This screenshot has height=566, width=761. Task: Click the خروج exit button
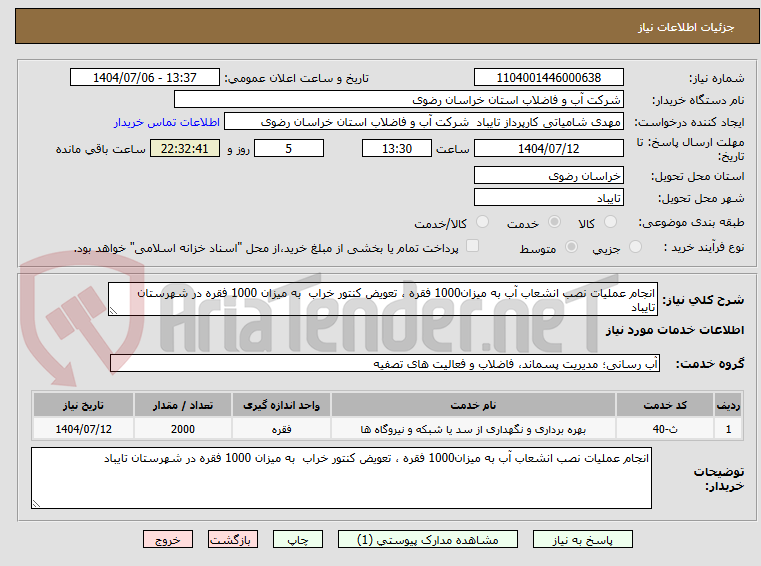coord(167,539)
